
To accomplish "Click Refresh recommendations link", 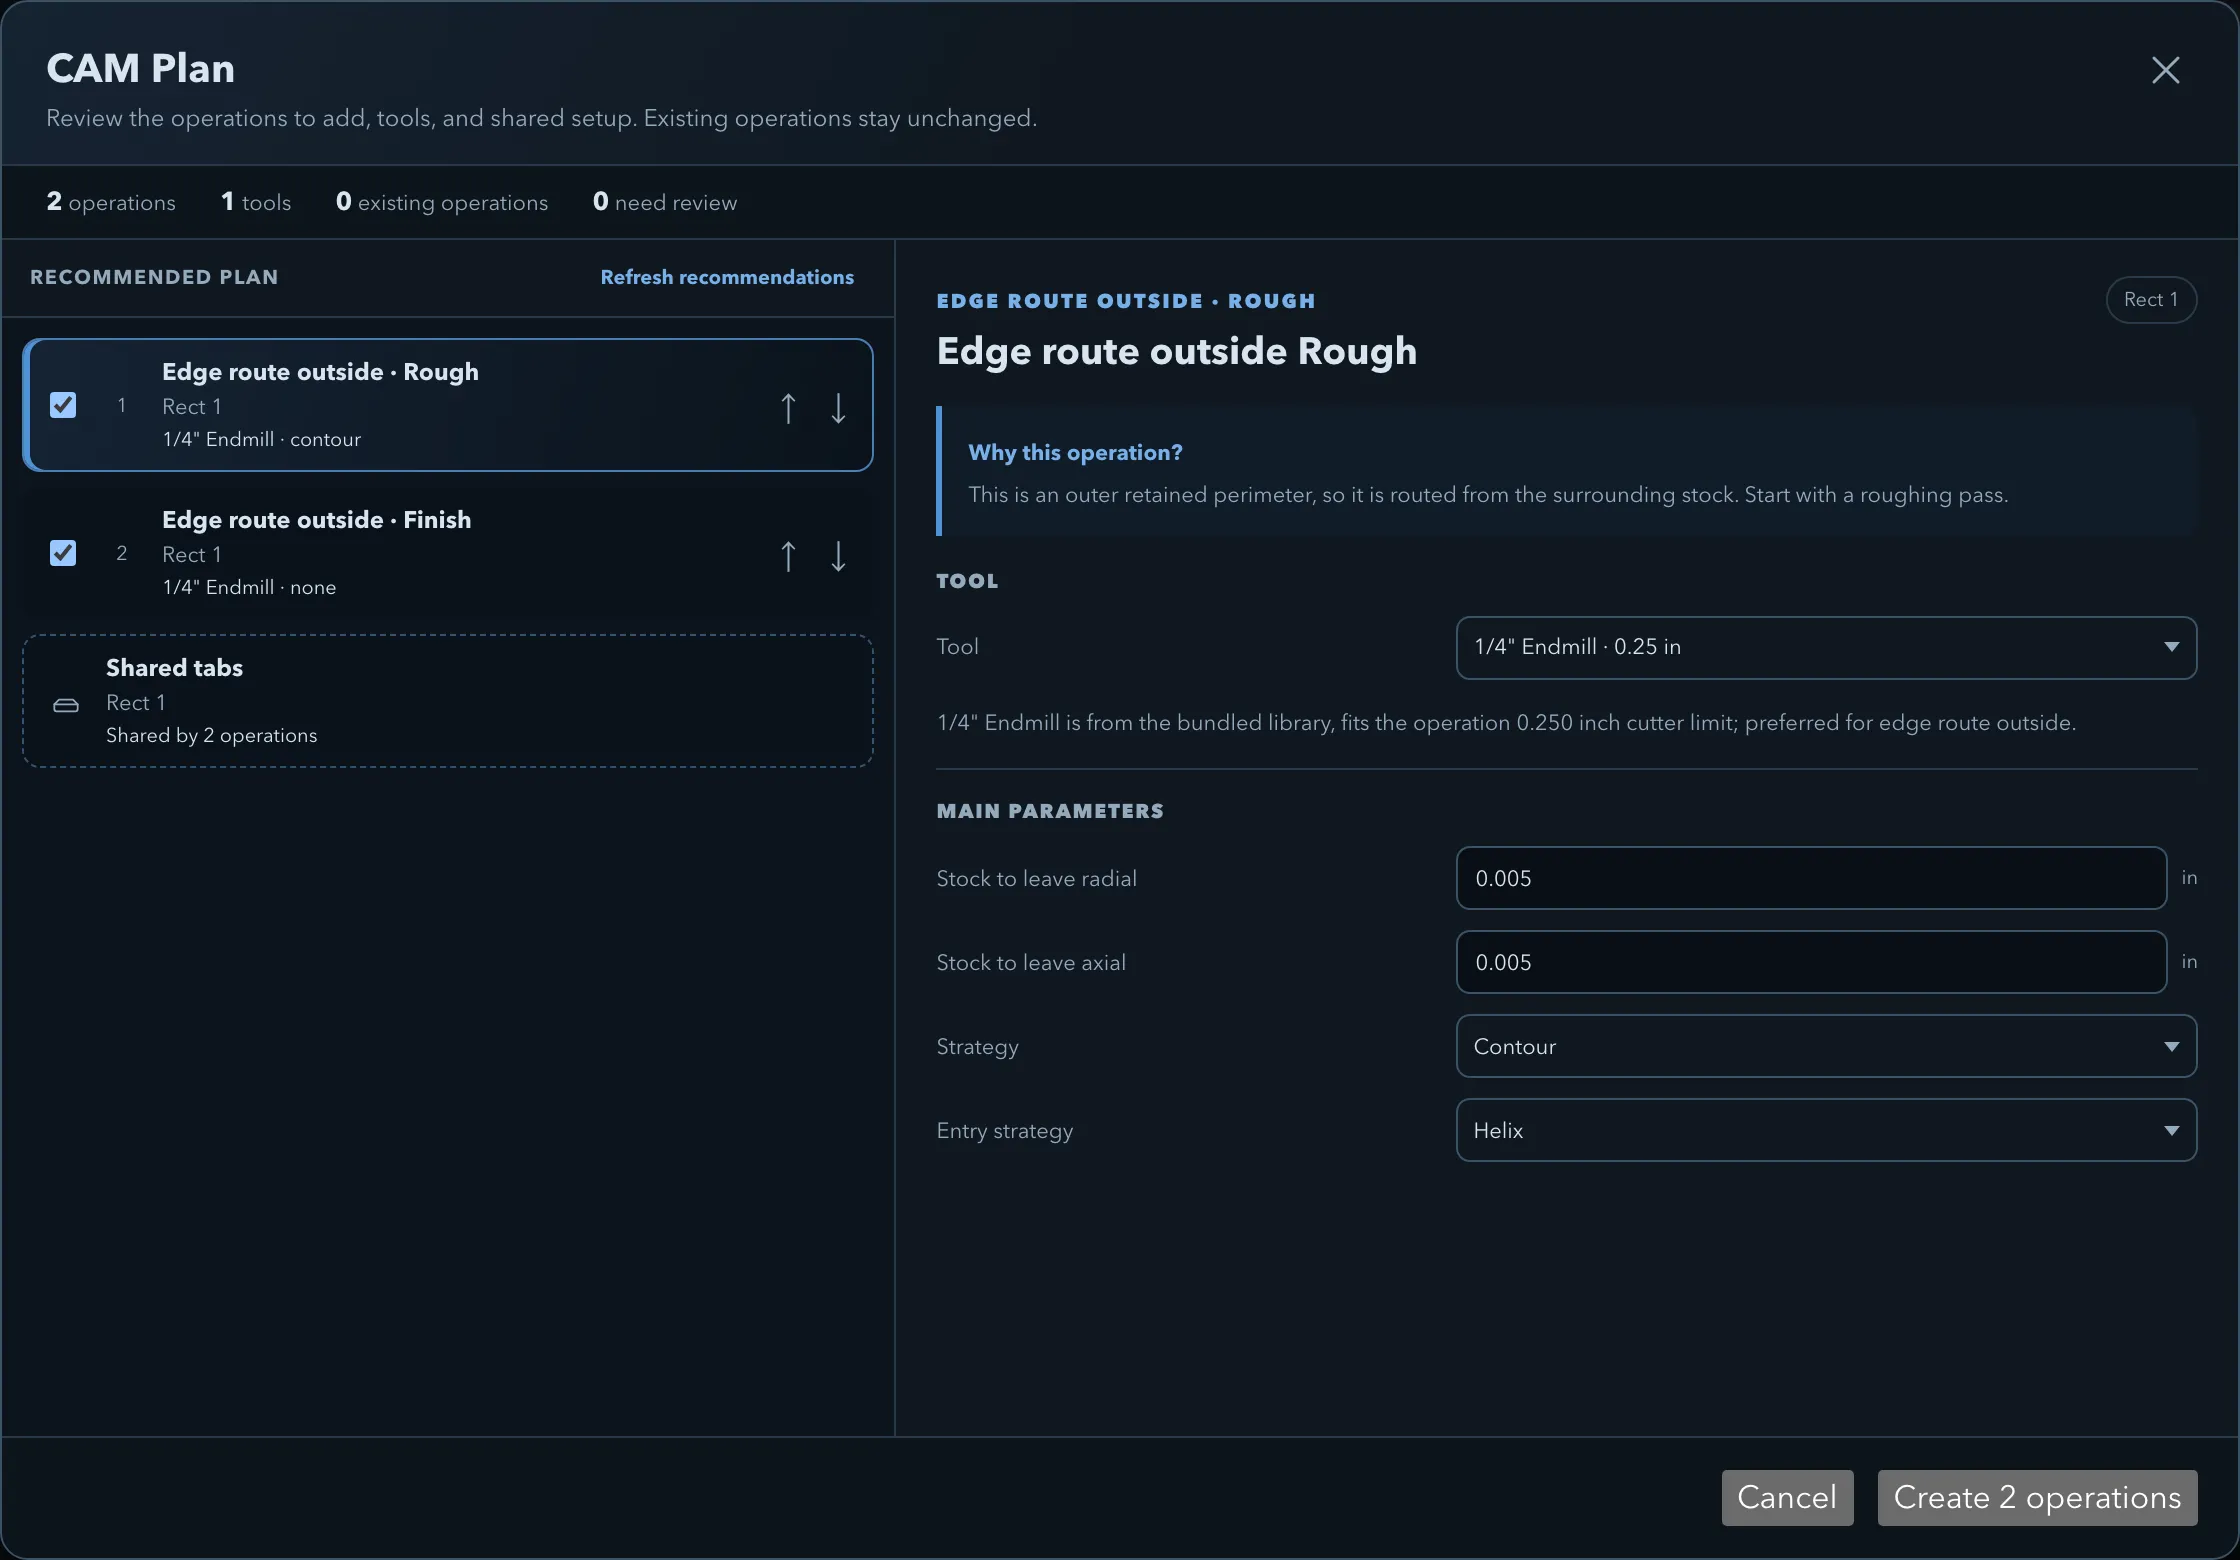I will click(x=727, y=277).
